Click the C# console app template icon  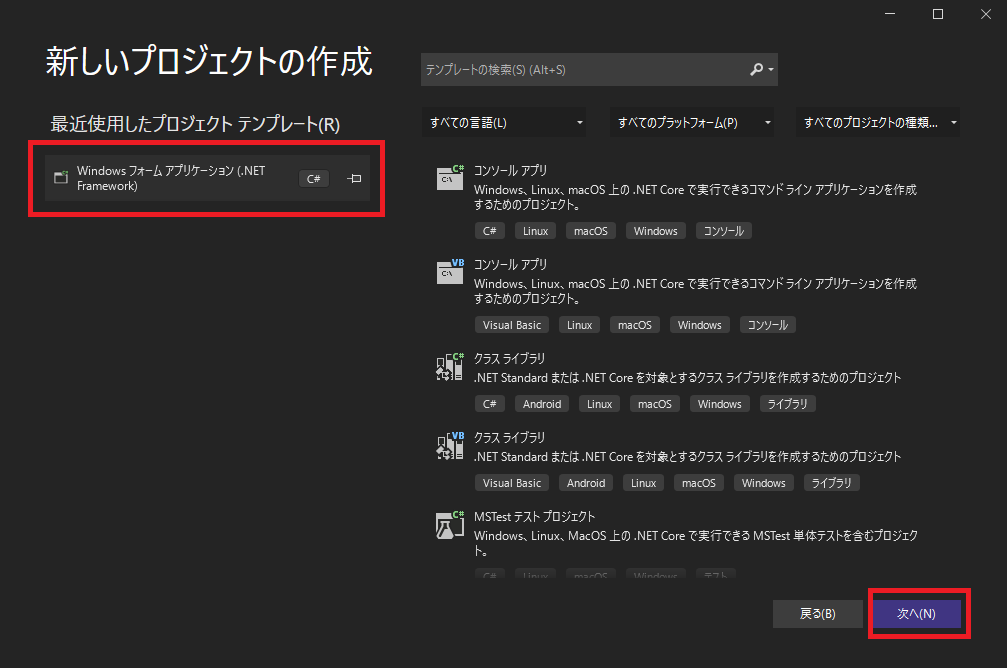(x=450, y=177)
